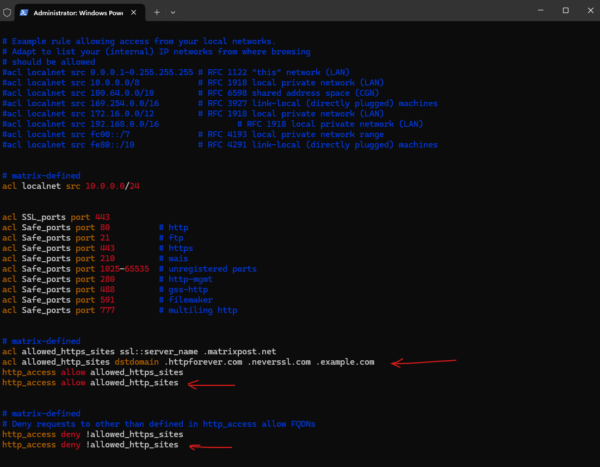Click the red arrow beside 'deny !allowed_http_sites'

(x=210, y=446)
